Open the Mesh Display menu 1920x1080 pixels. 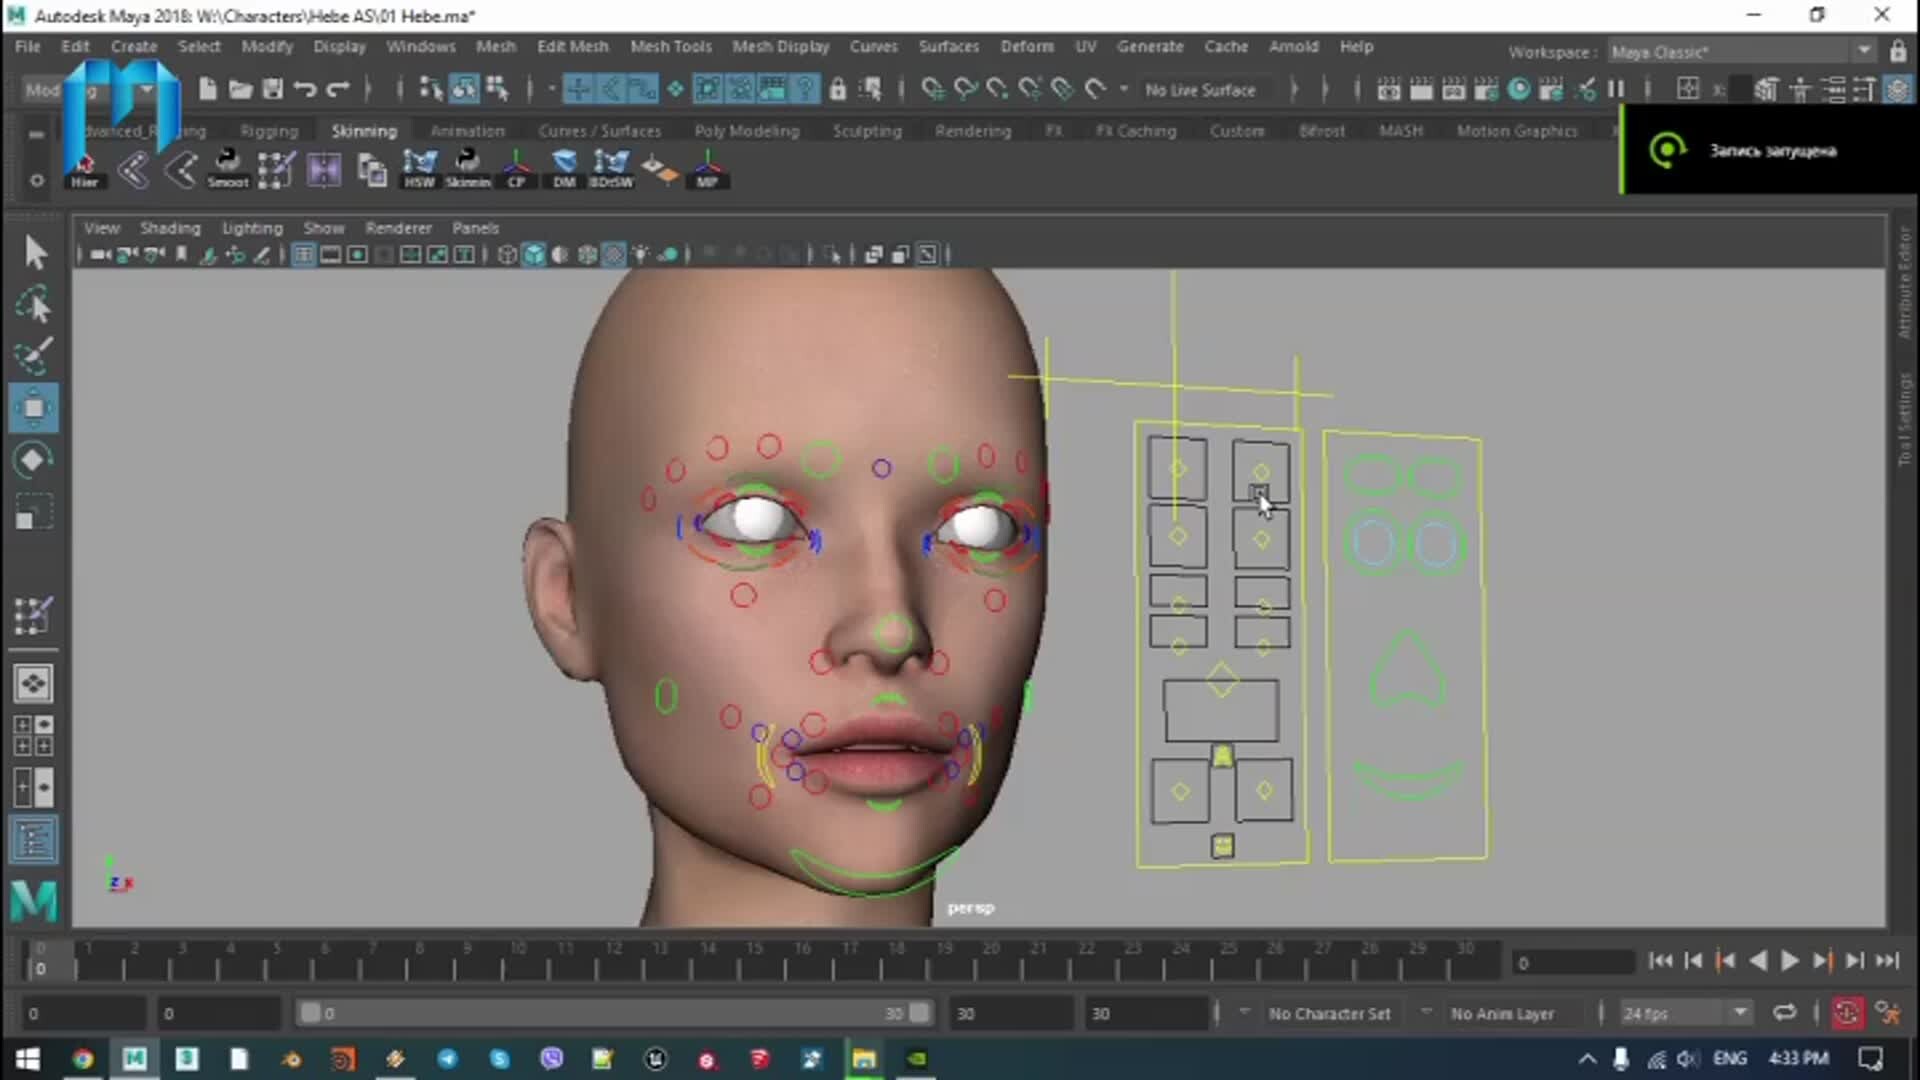point(781,46)
